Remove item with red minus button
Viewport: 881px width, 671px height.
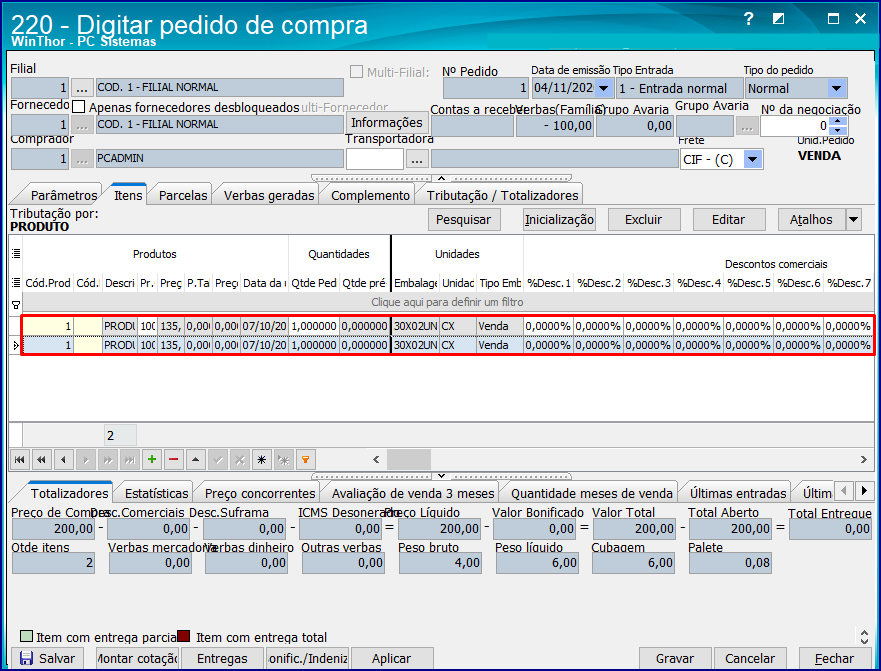[174, 460]
